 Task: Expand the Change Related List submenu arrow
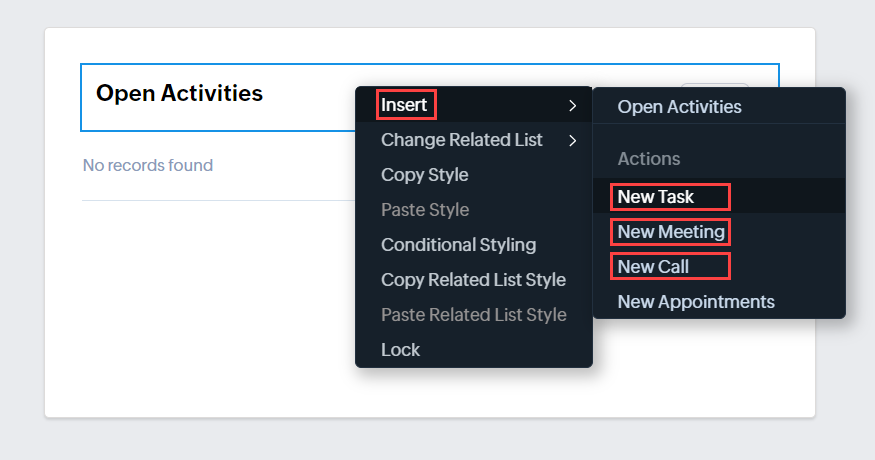pyautogui.click(x=572, y=140)
